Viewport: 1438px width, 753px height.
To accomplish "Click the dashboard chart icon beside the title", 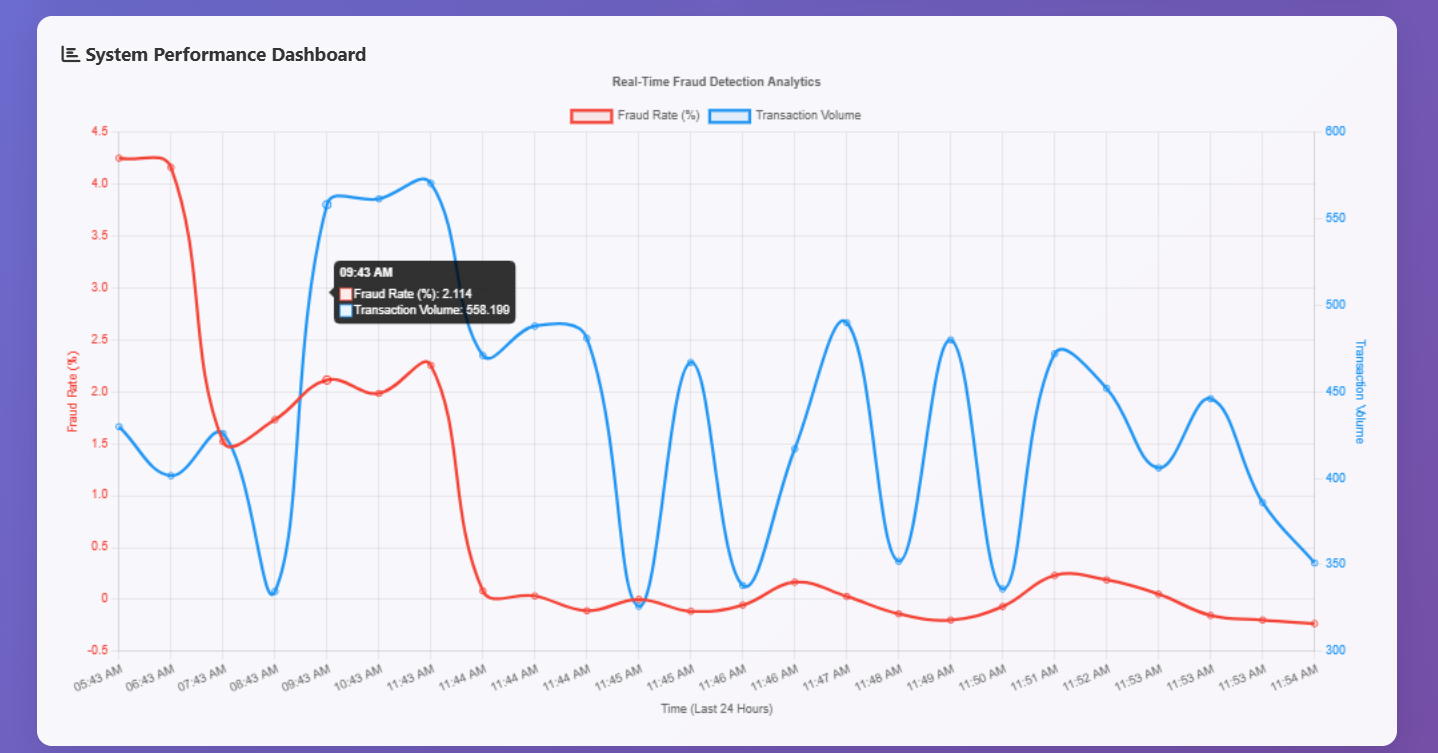I will (70, 54).
